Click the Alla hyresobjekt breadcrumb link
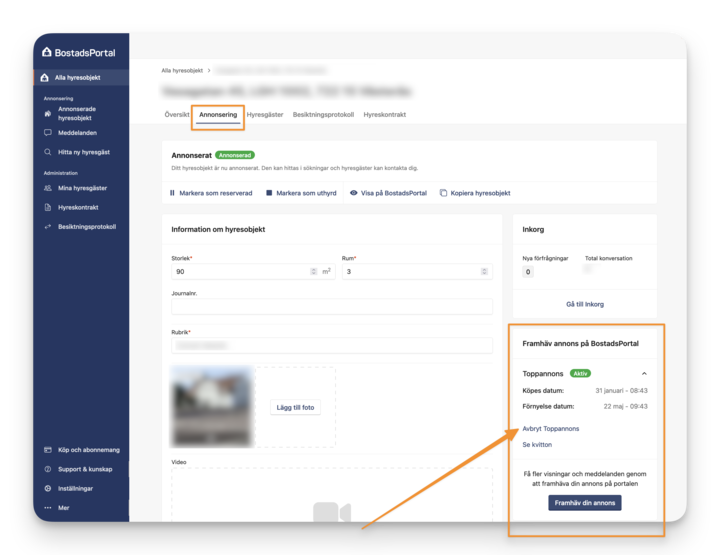720x555 pixels. [x=182, y=70]
